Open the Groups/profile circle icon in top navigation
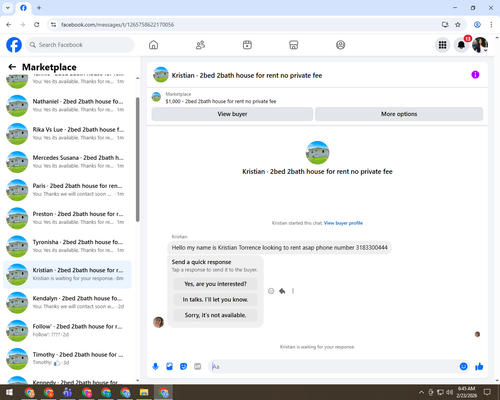The width and height of the screenshot is (500, 400). (340, 45)
